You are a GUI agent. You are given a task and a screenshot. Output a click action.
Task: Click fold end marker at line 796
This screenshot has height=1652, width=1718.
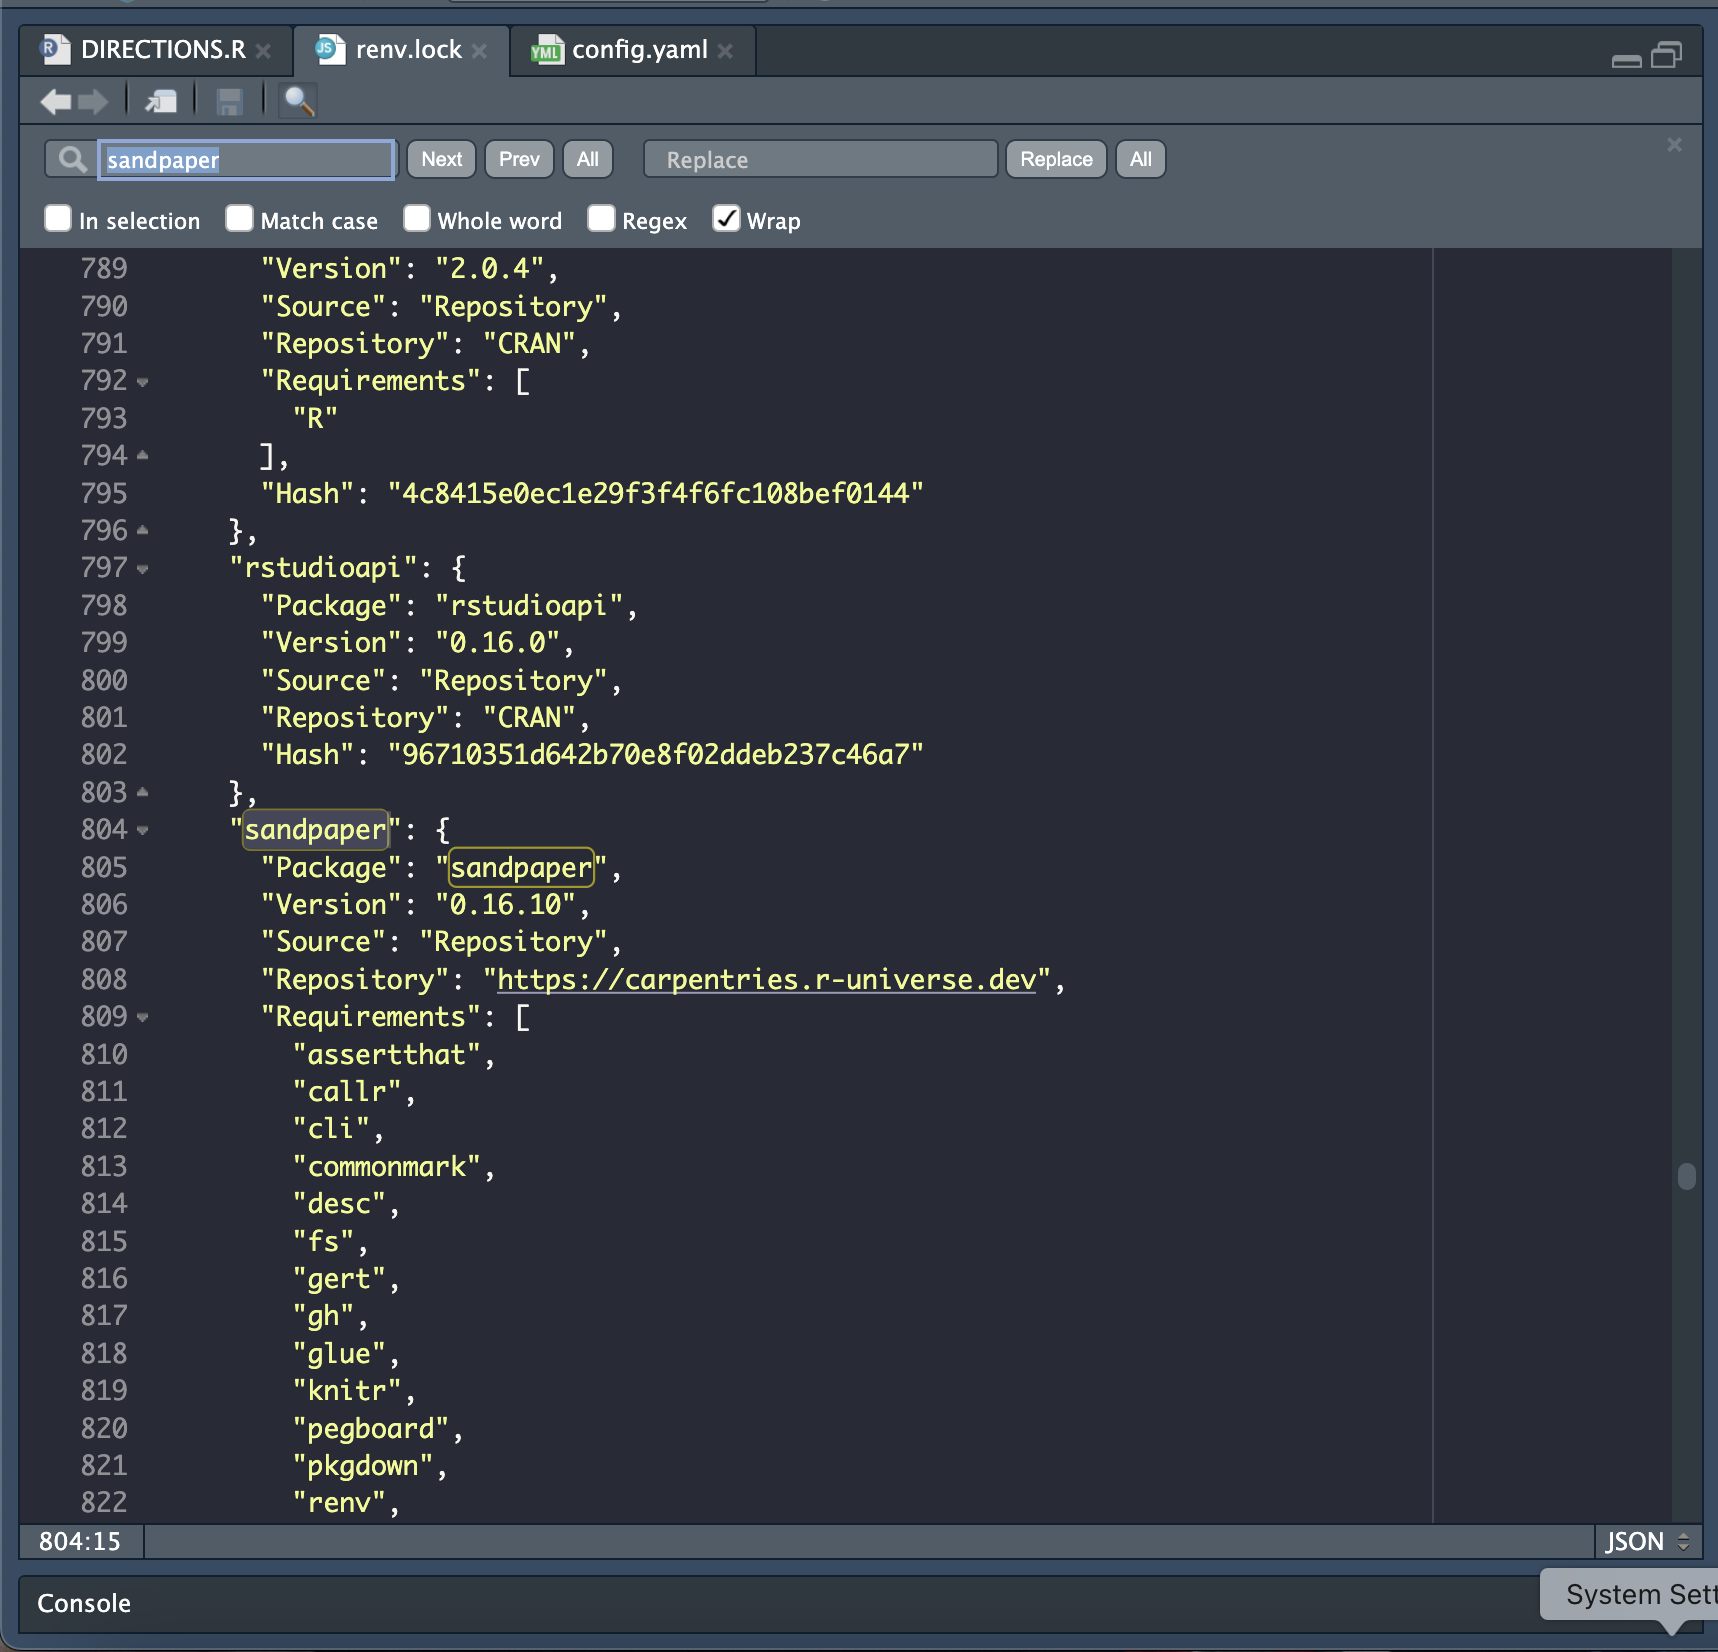(142, 530)
